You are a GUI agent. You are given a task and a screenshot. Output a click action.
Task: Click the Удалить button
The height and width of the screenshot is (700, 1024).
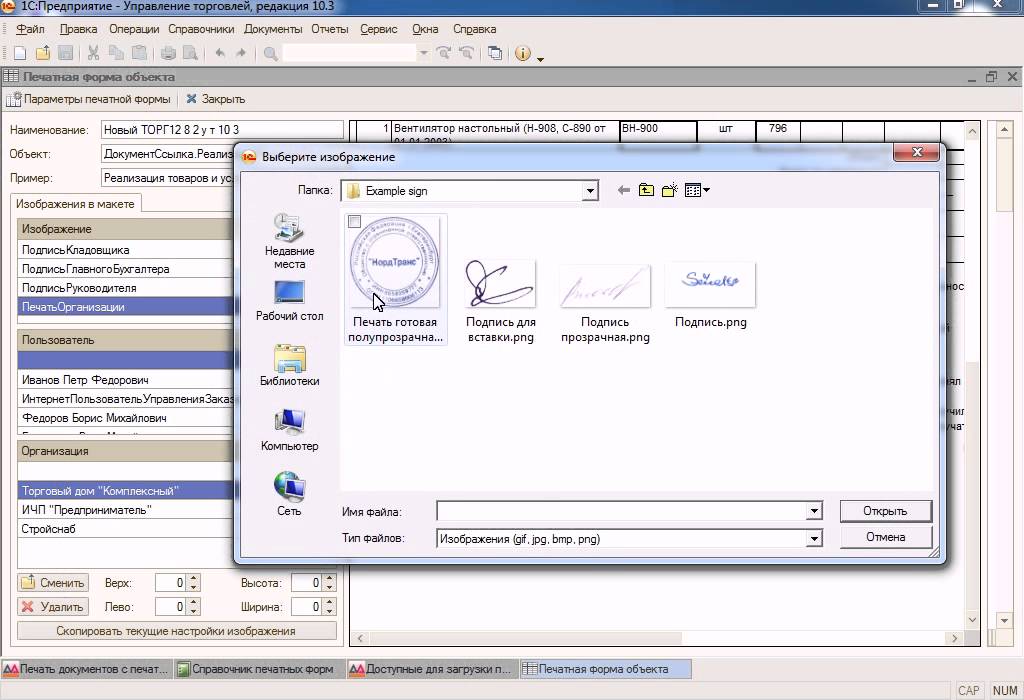[53, 607]
